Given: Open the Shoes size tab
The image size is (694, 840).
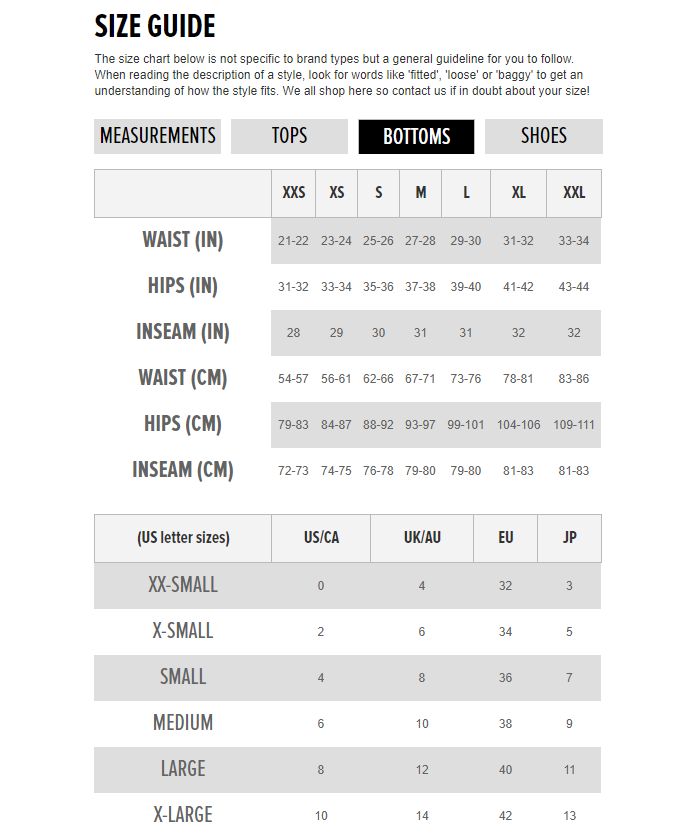Looking at the screenshot, I should [x=543, y=136].
